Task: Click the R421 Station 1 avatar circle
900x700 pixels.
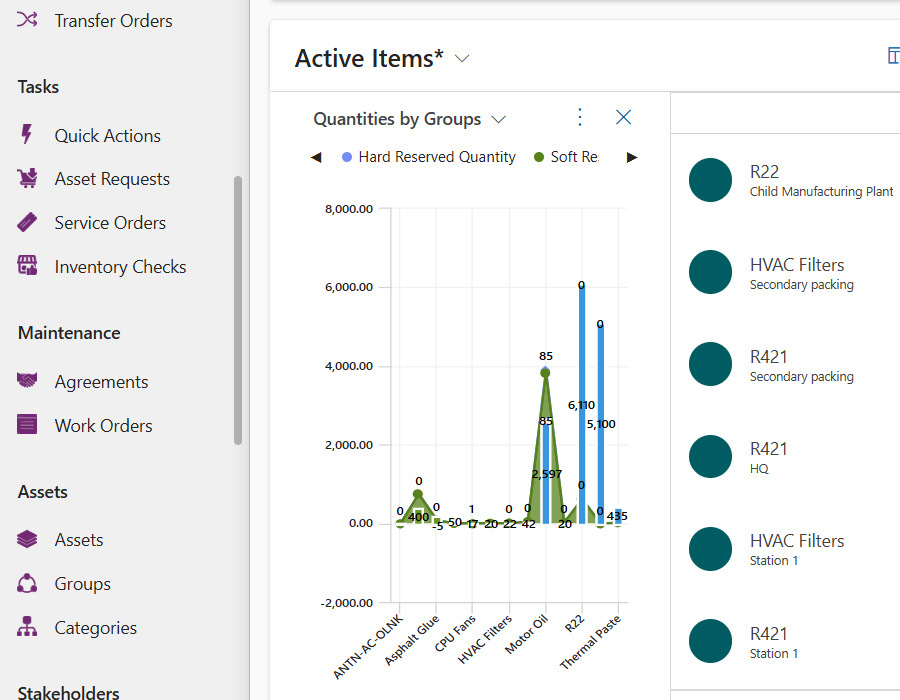Action: coord(710,641)
